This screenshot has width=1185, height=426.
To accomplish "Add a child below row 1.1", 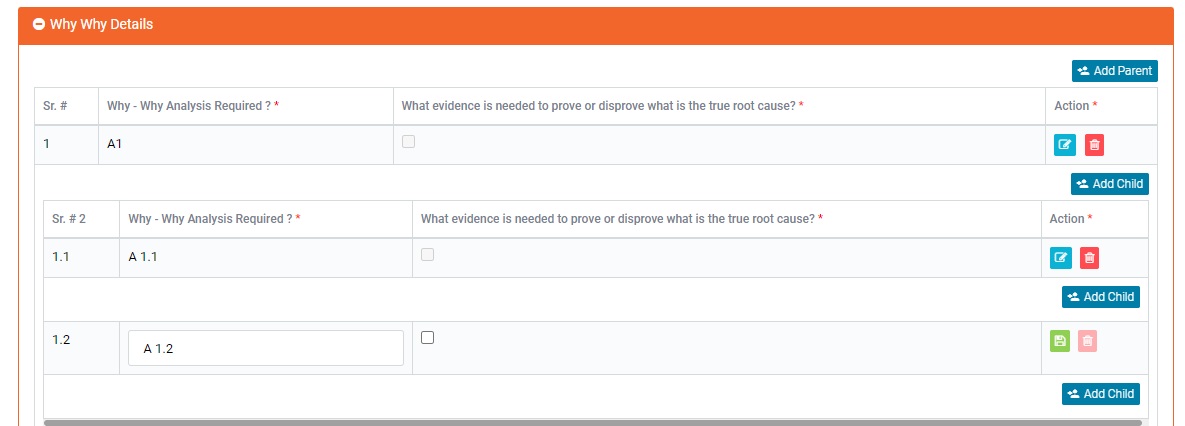I will coord(1100,297).
